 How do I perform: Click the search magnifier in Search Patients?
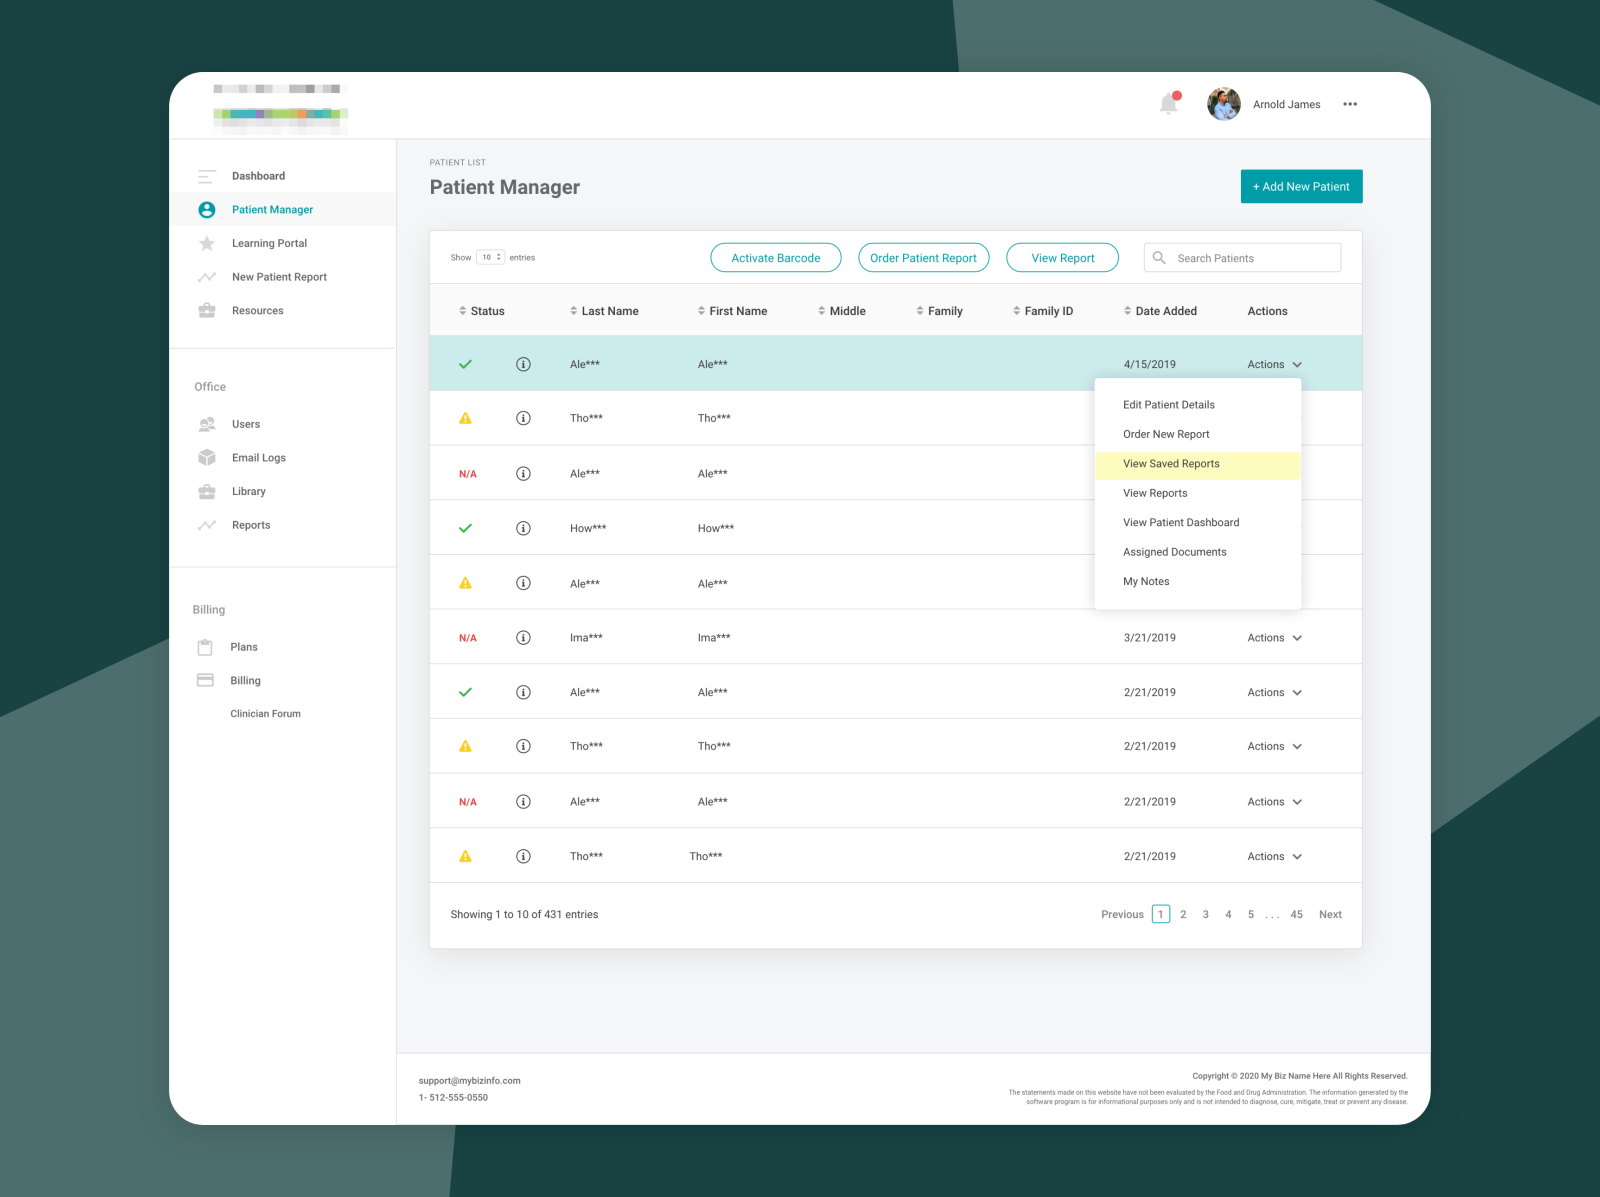(x=1159, y=257)
